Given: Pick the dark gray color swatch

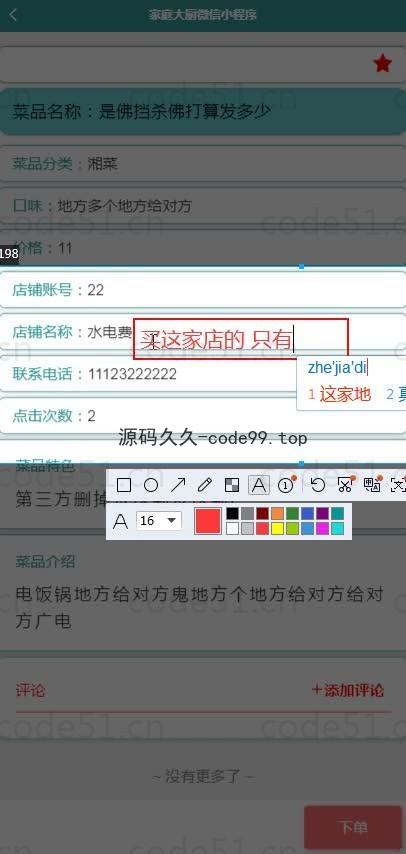Looking at the screenshot, I should coord(247,514).
